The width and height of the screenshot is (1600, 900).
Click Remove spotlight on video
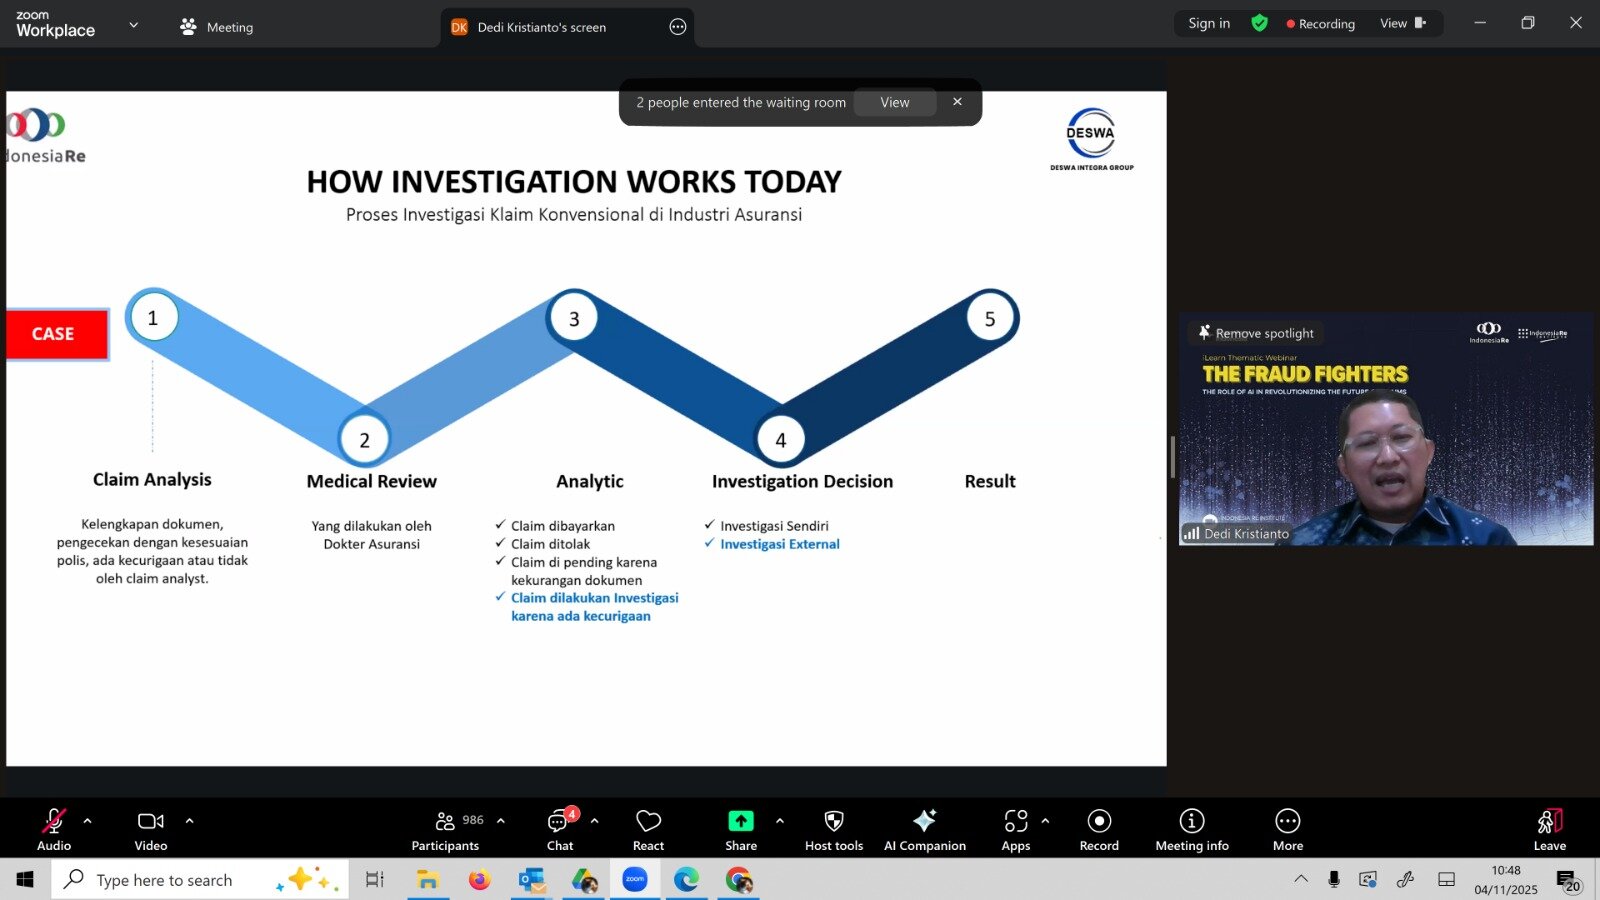(1256, 333)
